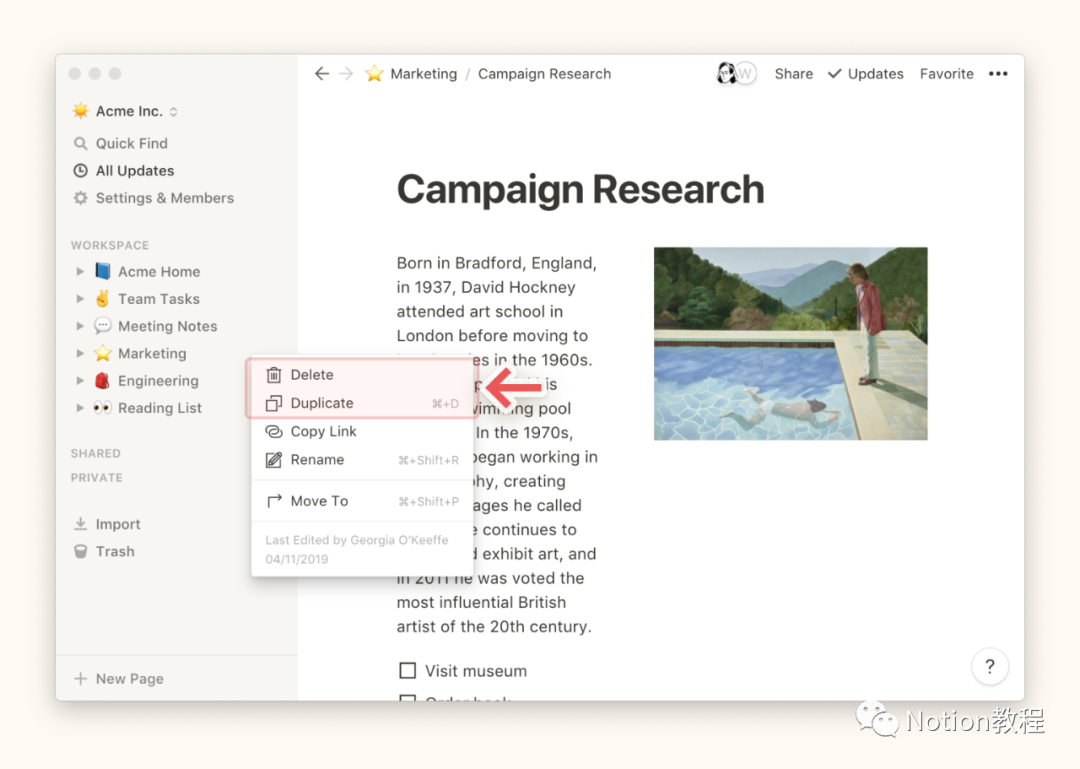Viewport: 1080px width, 769px height.
Task: Select Copy Link in context menu
Action: [x=323, y=432]
